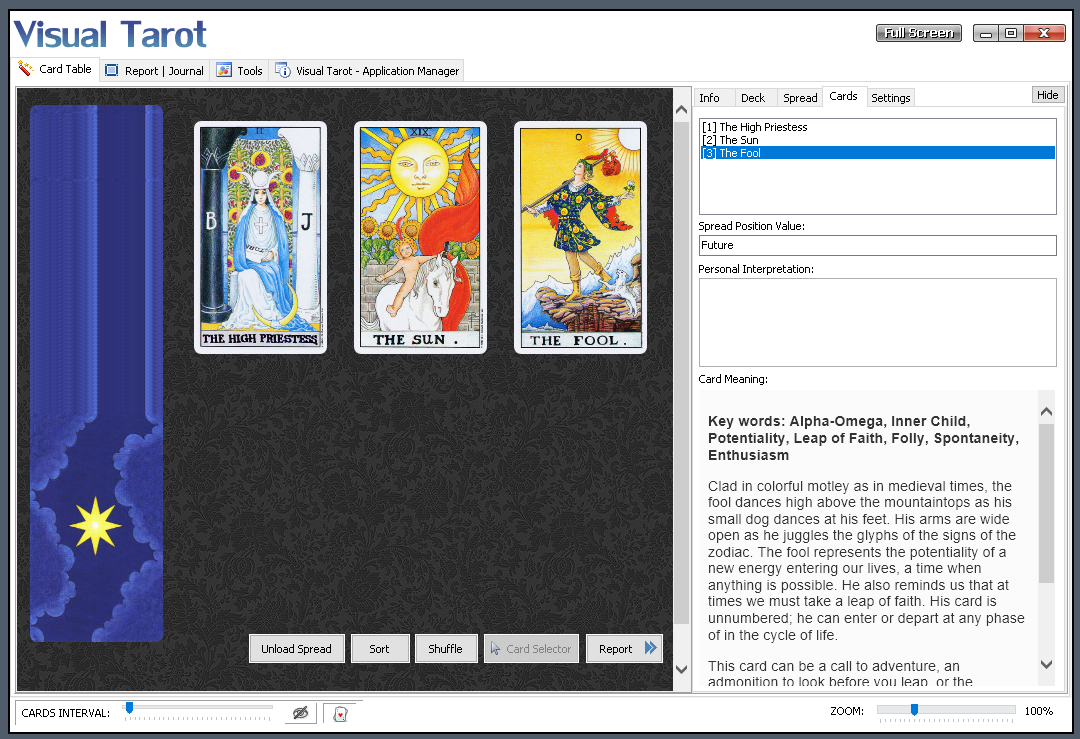Click The Sun card on the table
This screenshot has height=739, width=1080.
(x=420, y=238)
